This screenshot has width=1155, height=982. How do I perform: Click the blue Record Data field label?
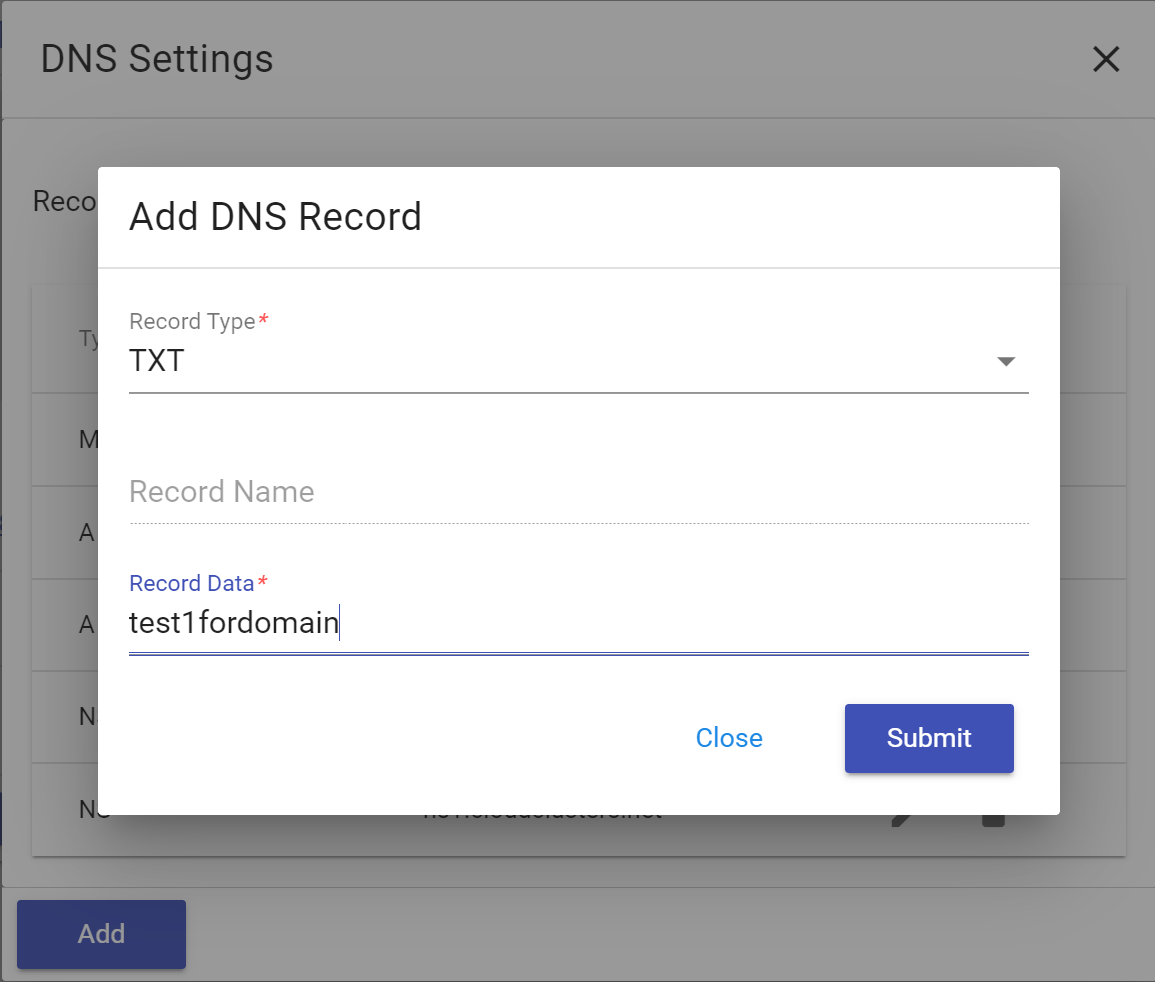click(192, 583)
